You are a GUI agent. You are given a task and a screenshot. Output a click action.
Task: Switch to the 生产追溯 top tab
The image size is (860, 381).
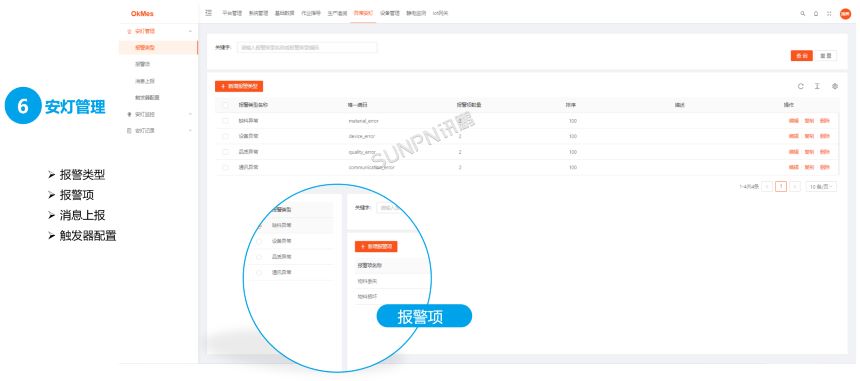[x=337, y=13]
